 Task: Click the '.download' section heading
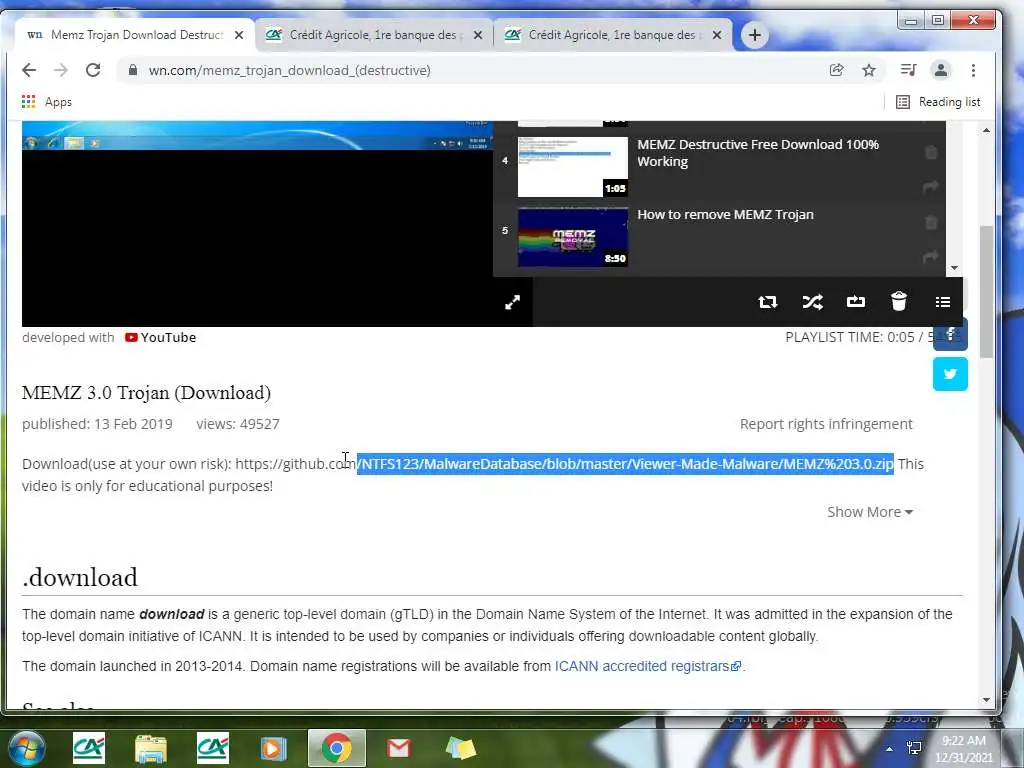[80, 577]
